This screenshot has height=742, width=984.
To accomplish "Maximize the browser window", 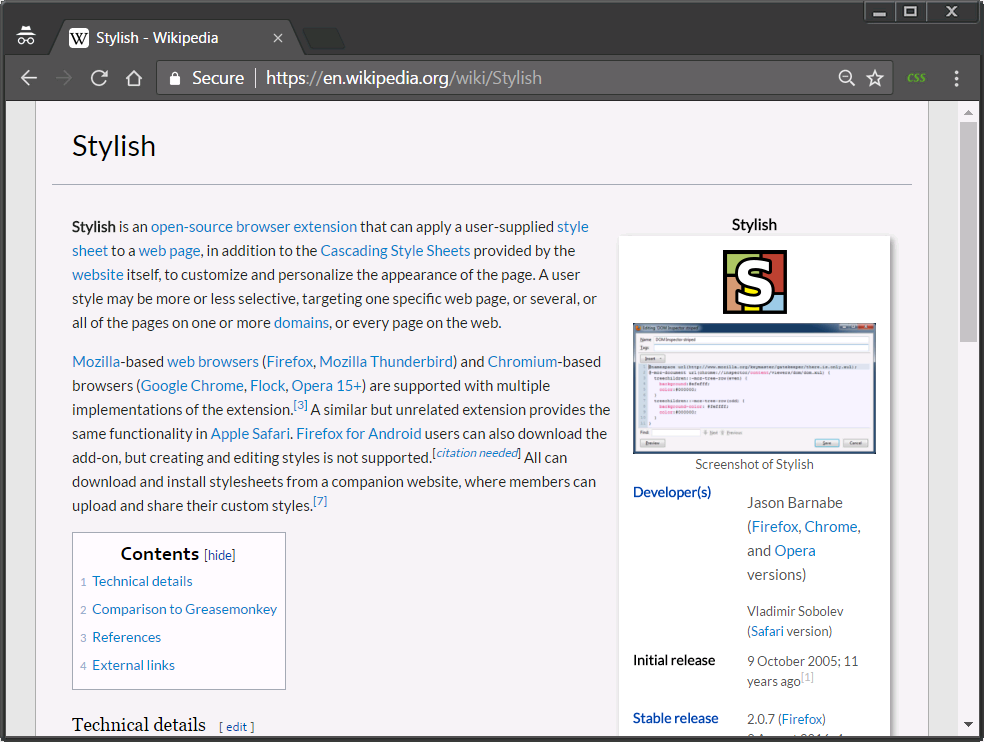I will click(x=911, y=12).
